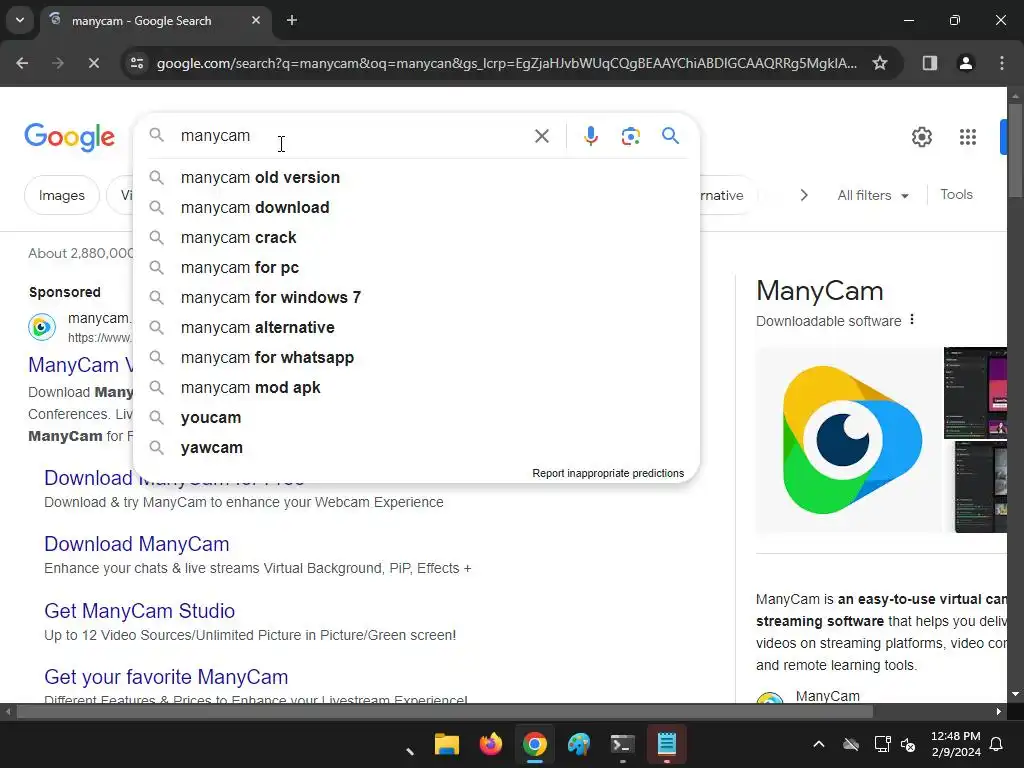Open File Explorer from taskbar
Viewport: 1024px width, 768px height.
tap(447, 744)
